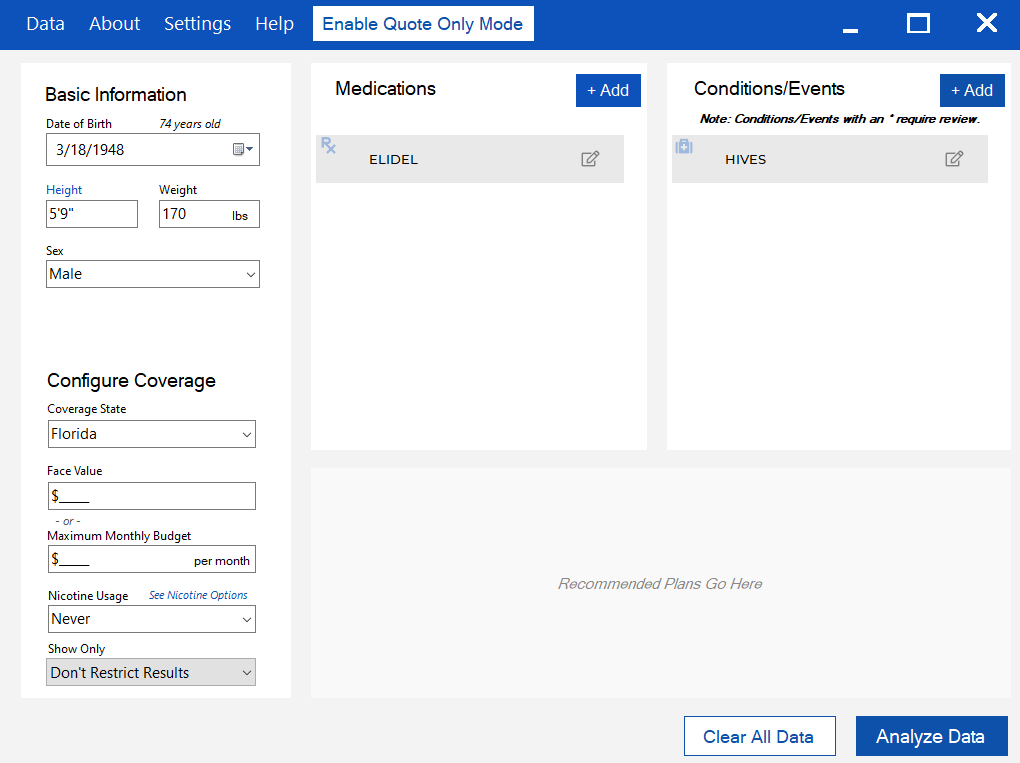The width and height of the screenshot is (1020, 763).
Task: Expand the Sex dropdown
Action: click(x=152, y=274)
